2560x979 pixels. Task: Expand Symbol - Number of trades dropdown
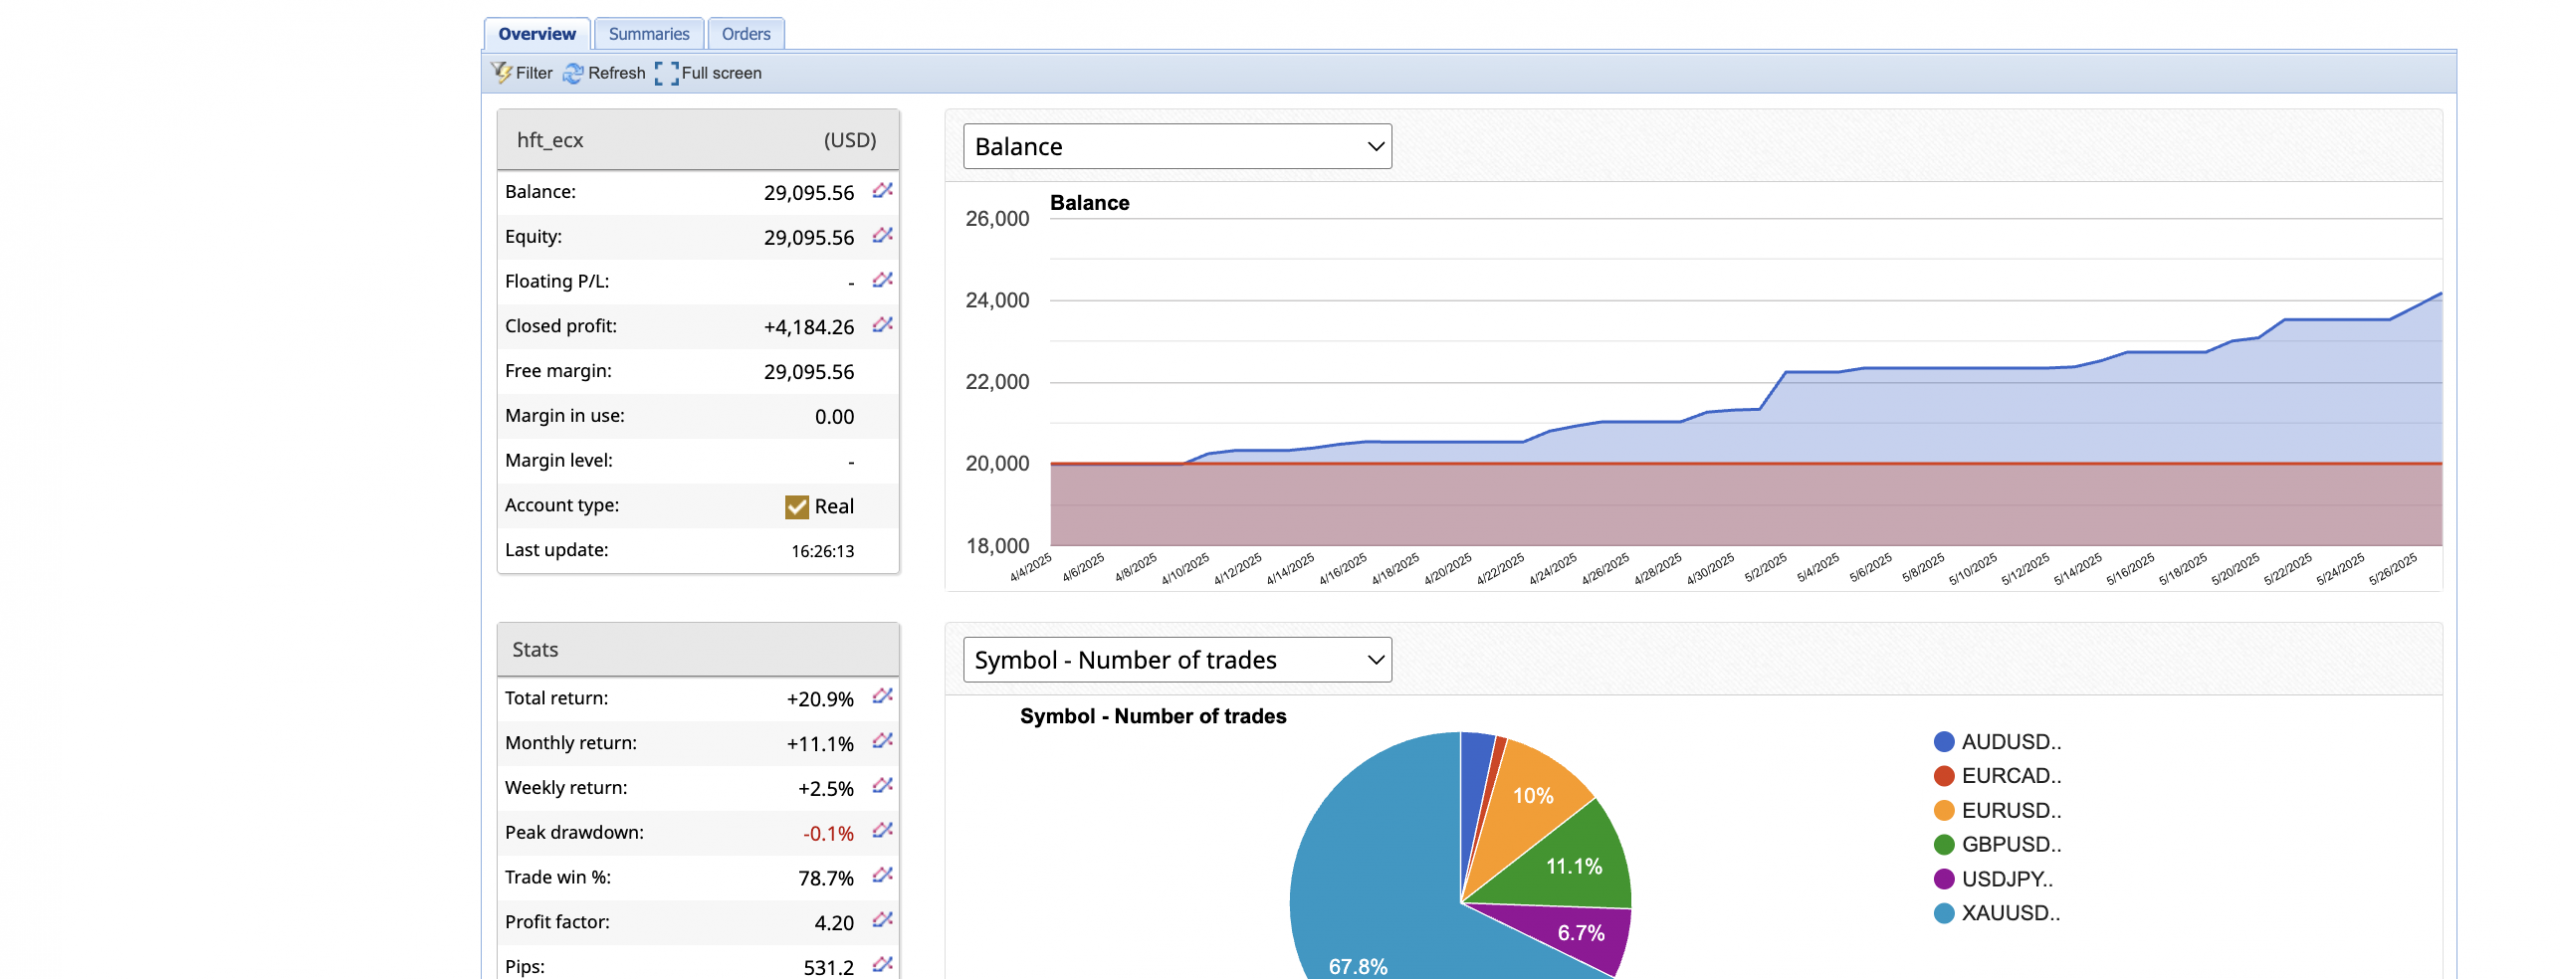point(1176,660)
